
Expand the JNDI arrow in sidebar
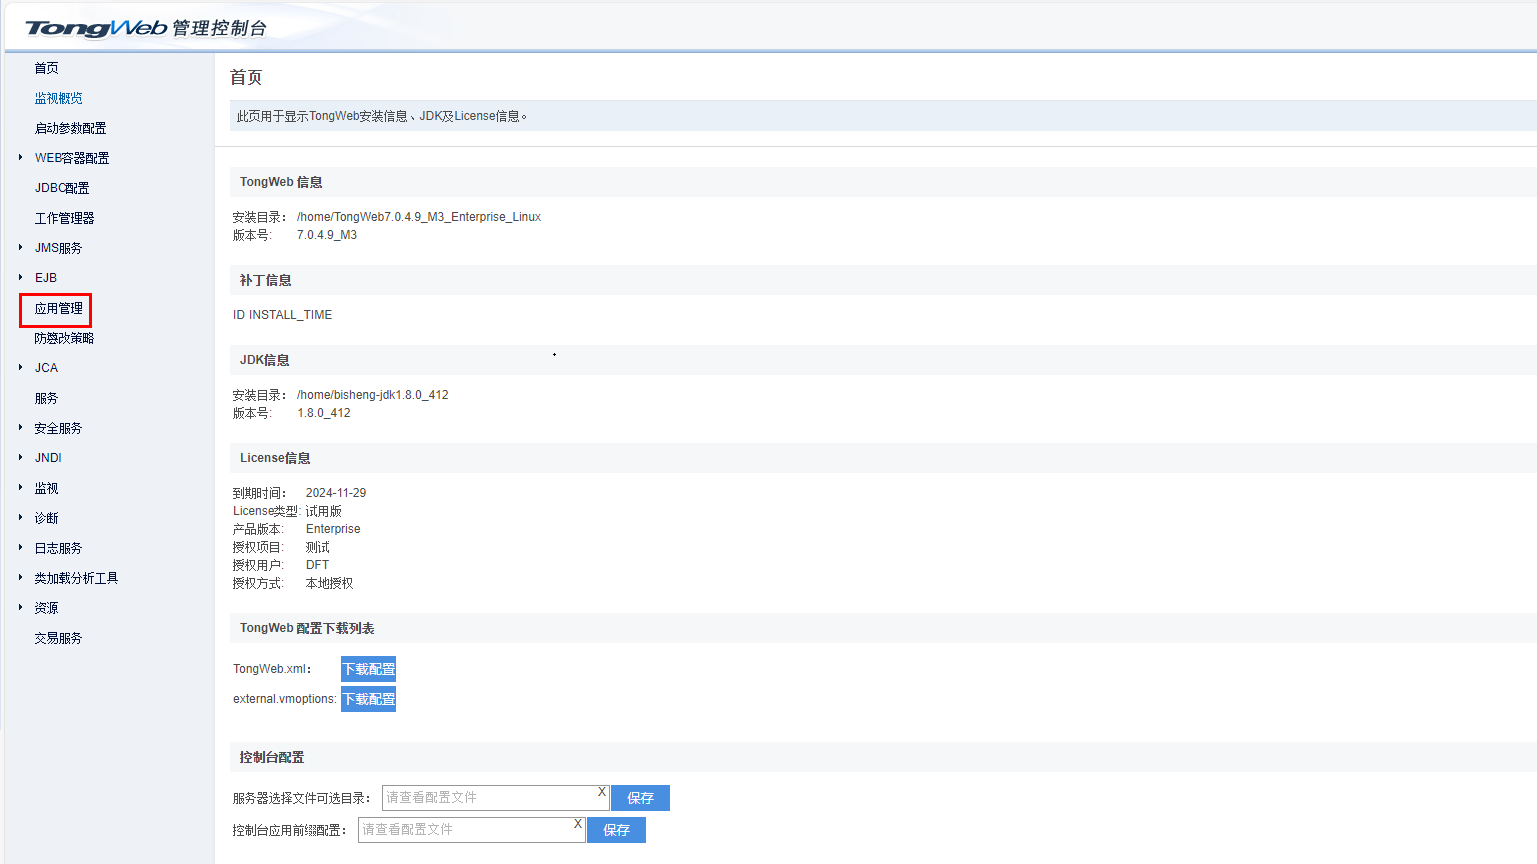(20, 457)
